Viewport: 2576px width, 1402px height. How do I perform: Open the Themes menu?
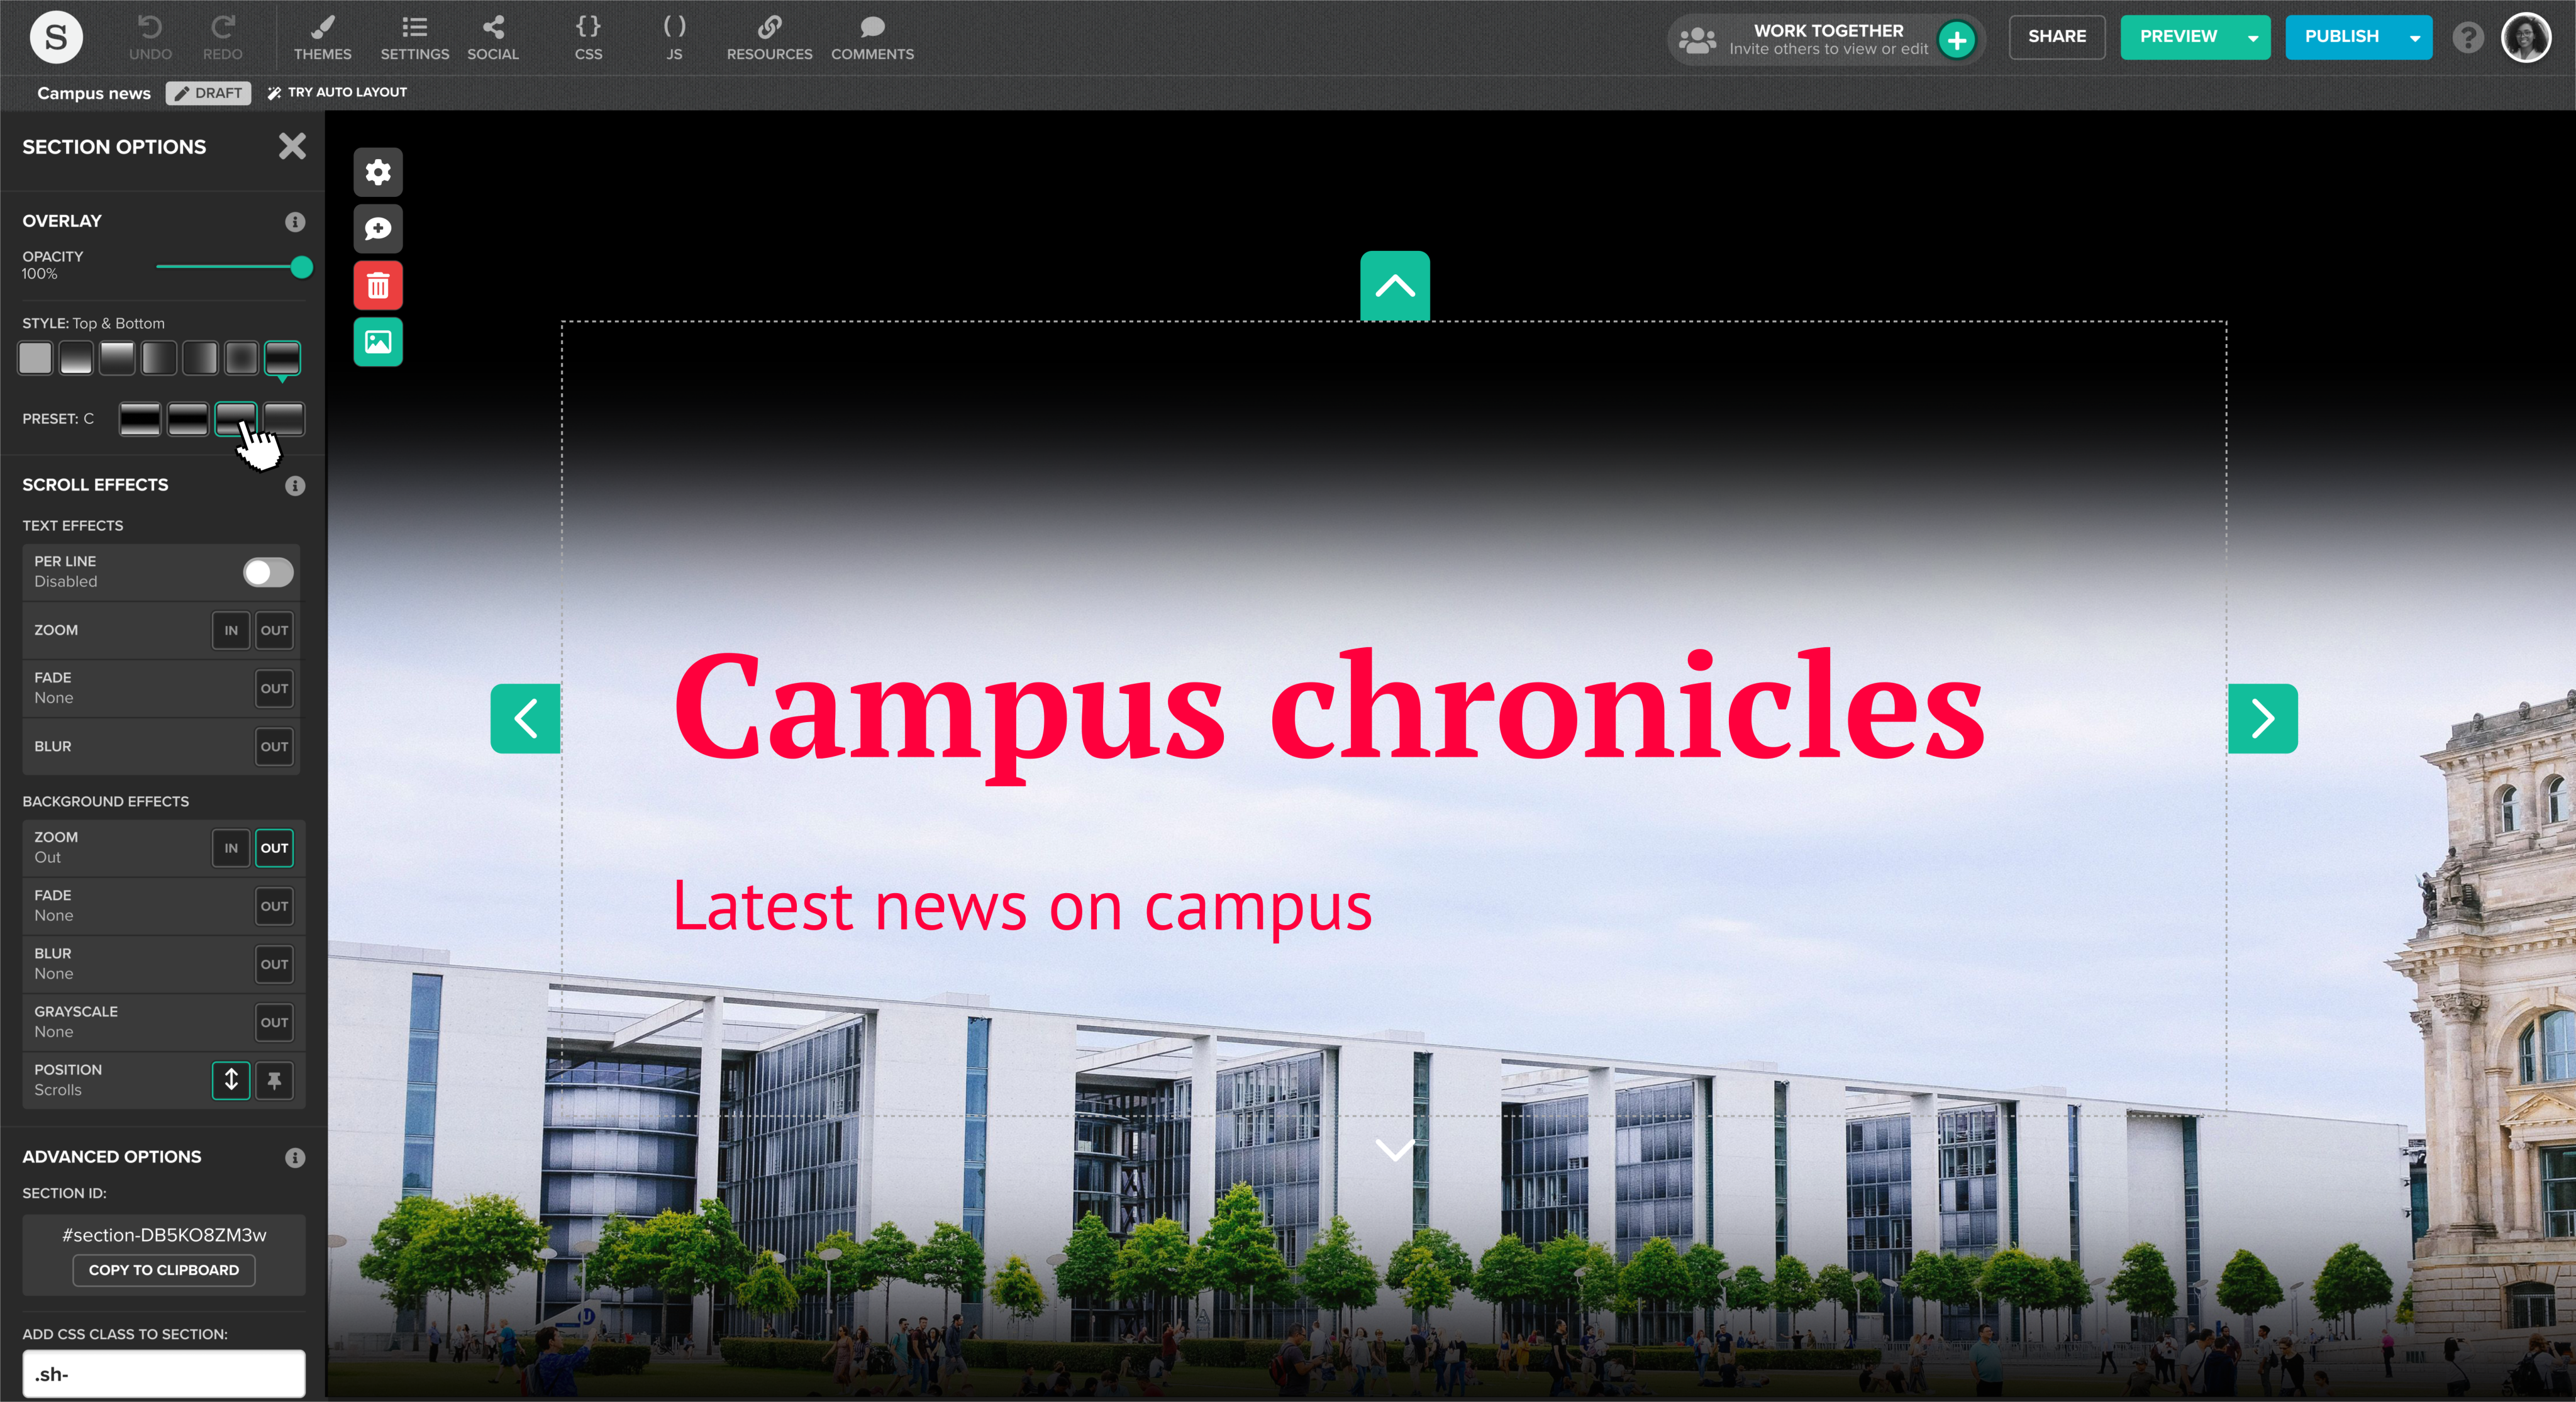(x=322, y=37)
